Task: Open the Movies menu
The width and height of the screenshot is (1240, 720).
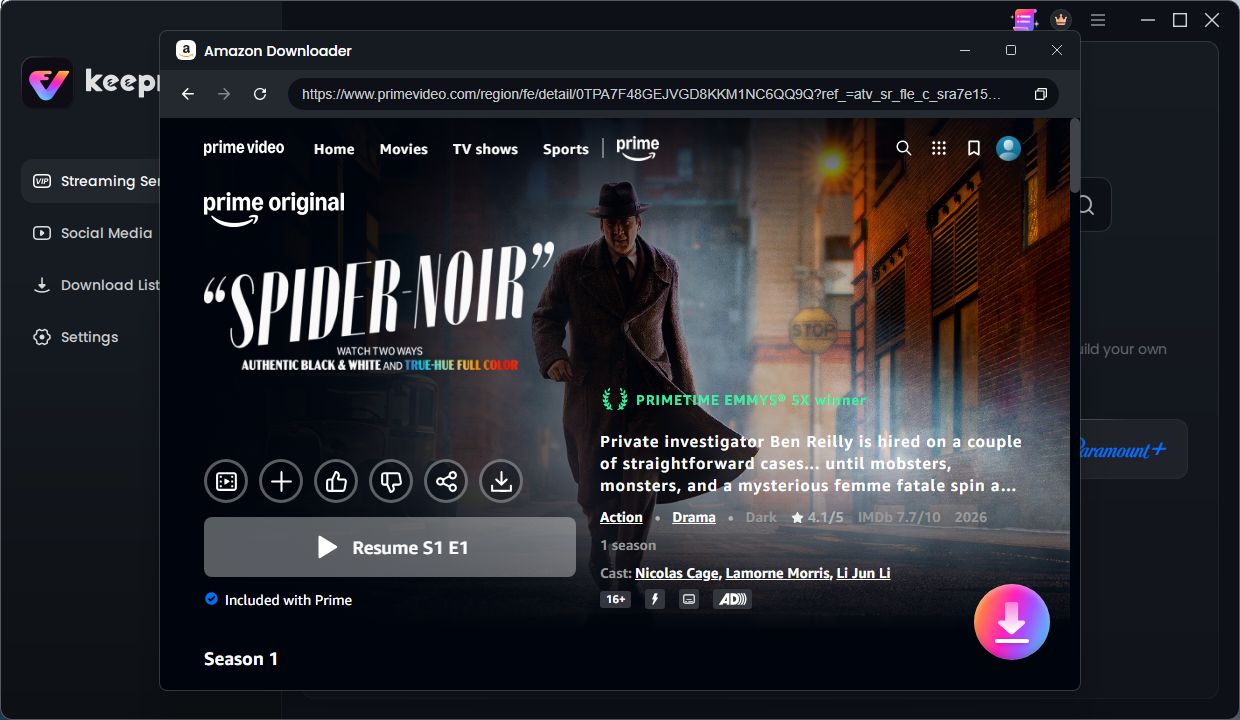Action: click(404, 149)
